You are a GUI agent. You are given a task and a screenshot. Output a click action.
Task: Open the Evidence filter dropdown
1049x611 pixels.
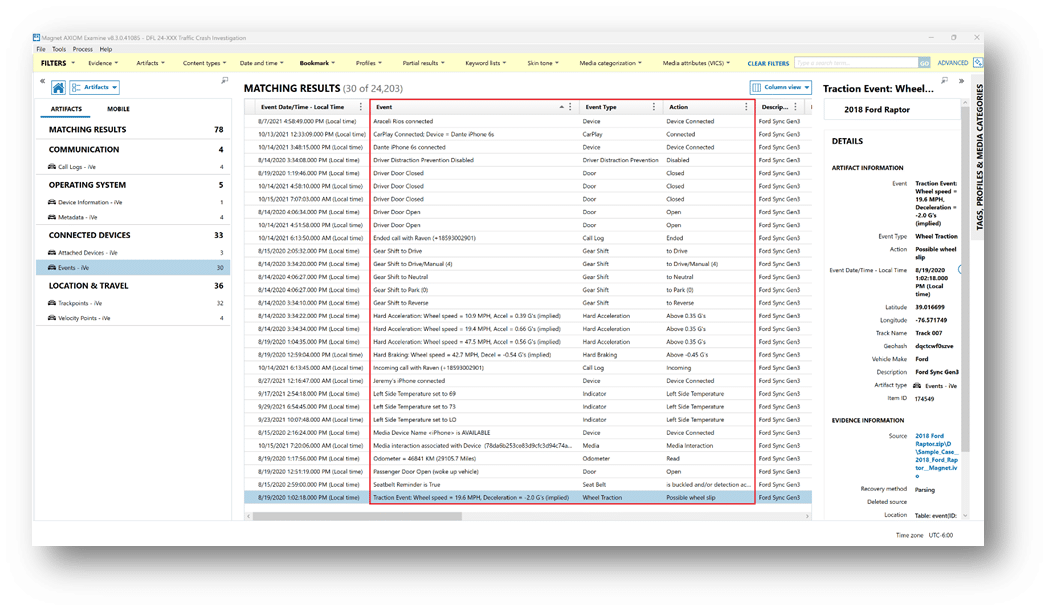pyautogui.click(x=103, y=63)
